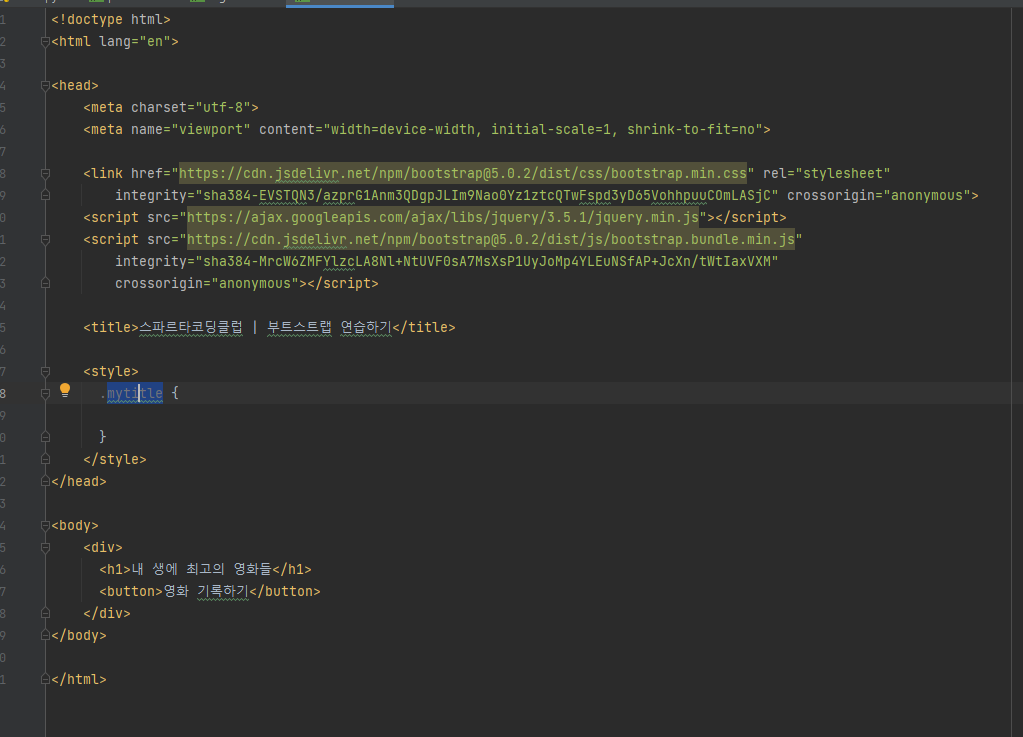Click the opening body tag text
Screen dimensions: 1023x737
[x=75, y=525]
